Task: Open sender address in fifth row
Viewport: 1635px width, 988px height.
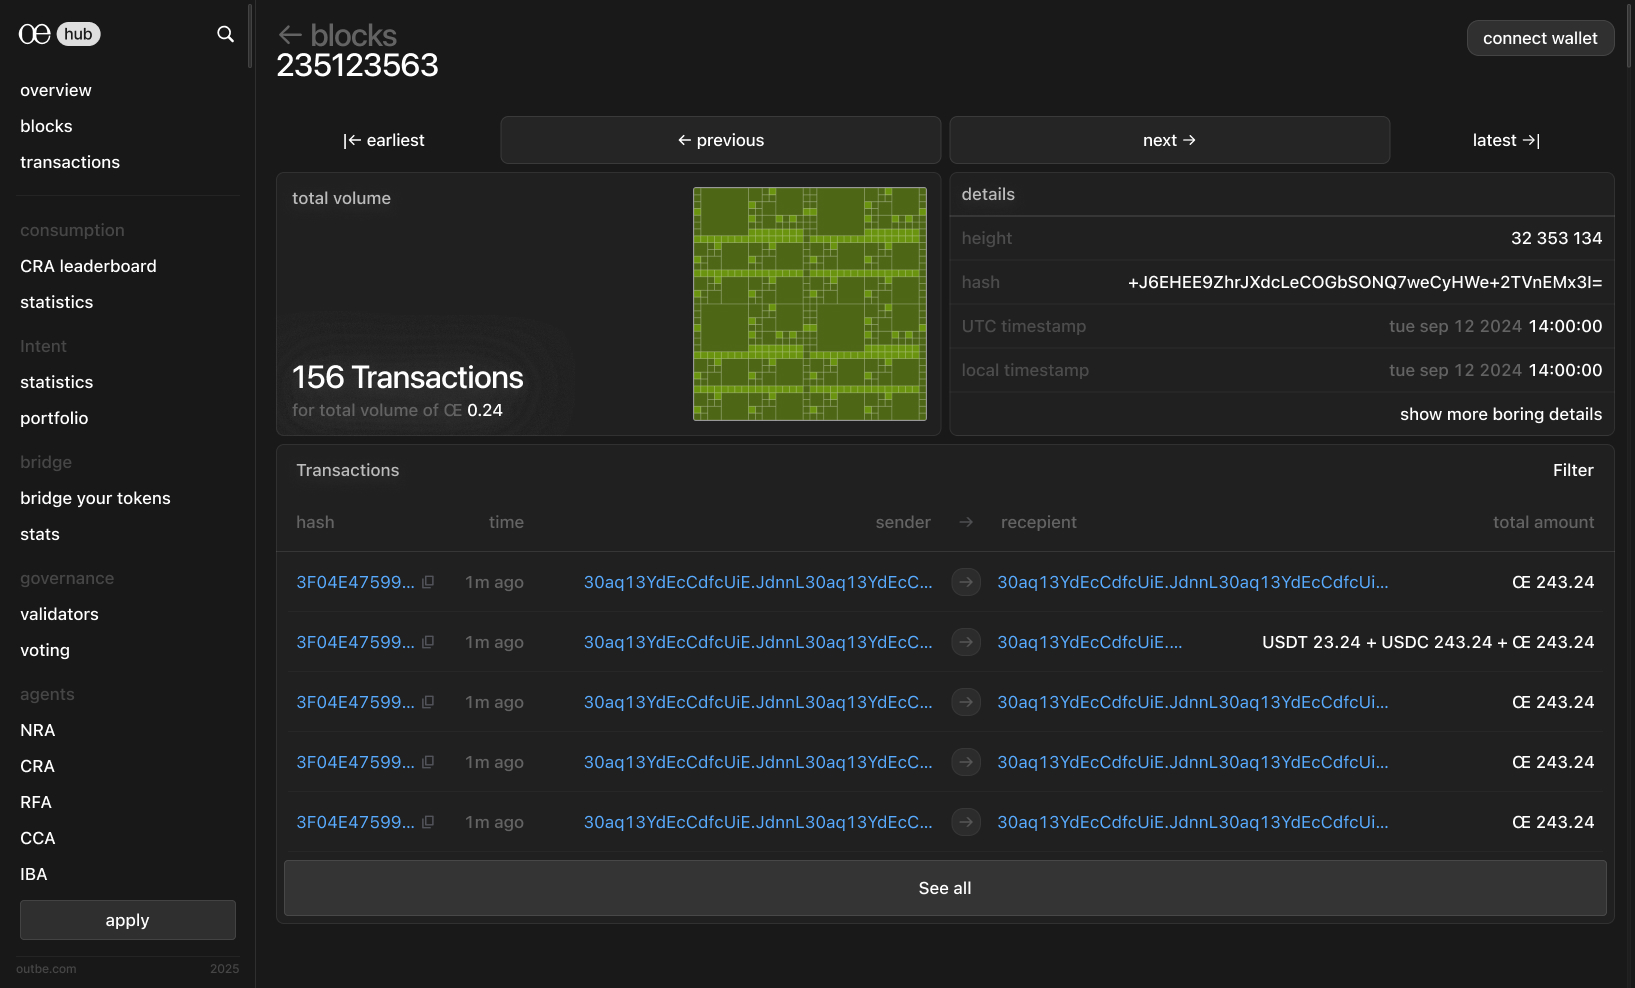Action: point(758,822)
